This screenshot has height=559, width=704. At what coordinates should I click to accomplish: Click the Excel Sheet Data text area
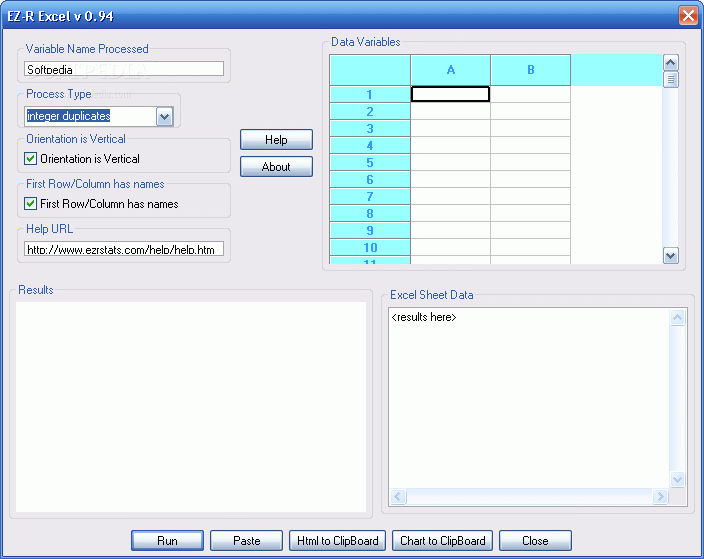tap(529, 398)
